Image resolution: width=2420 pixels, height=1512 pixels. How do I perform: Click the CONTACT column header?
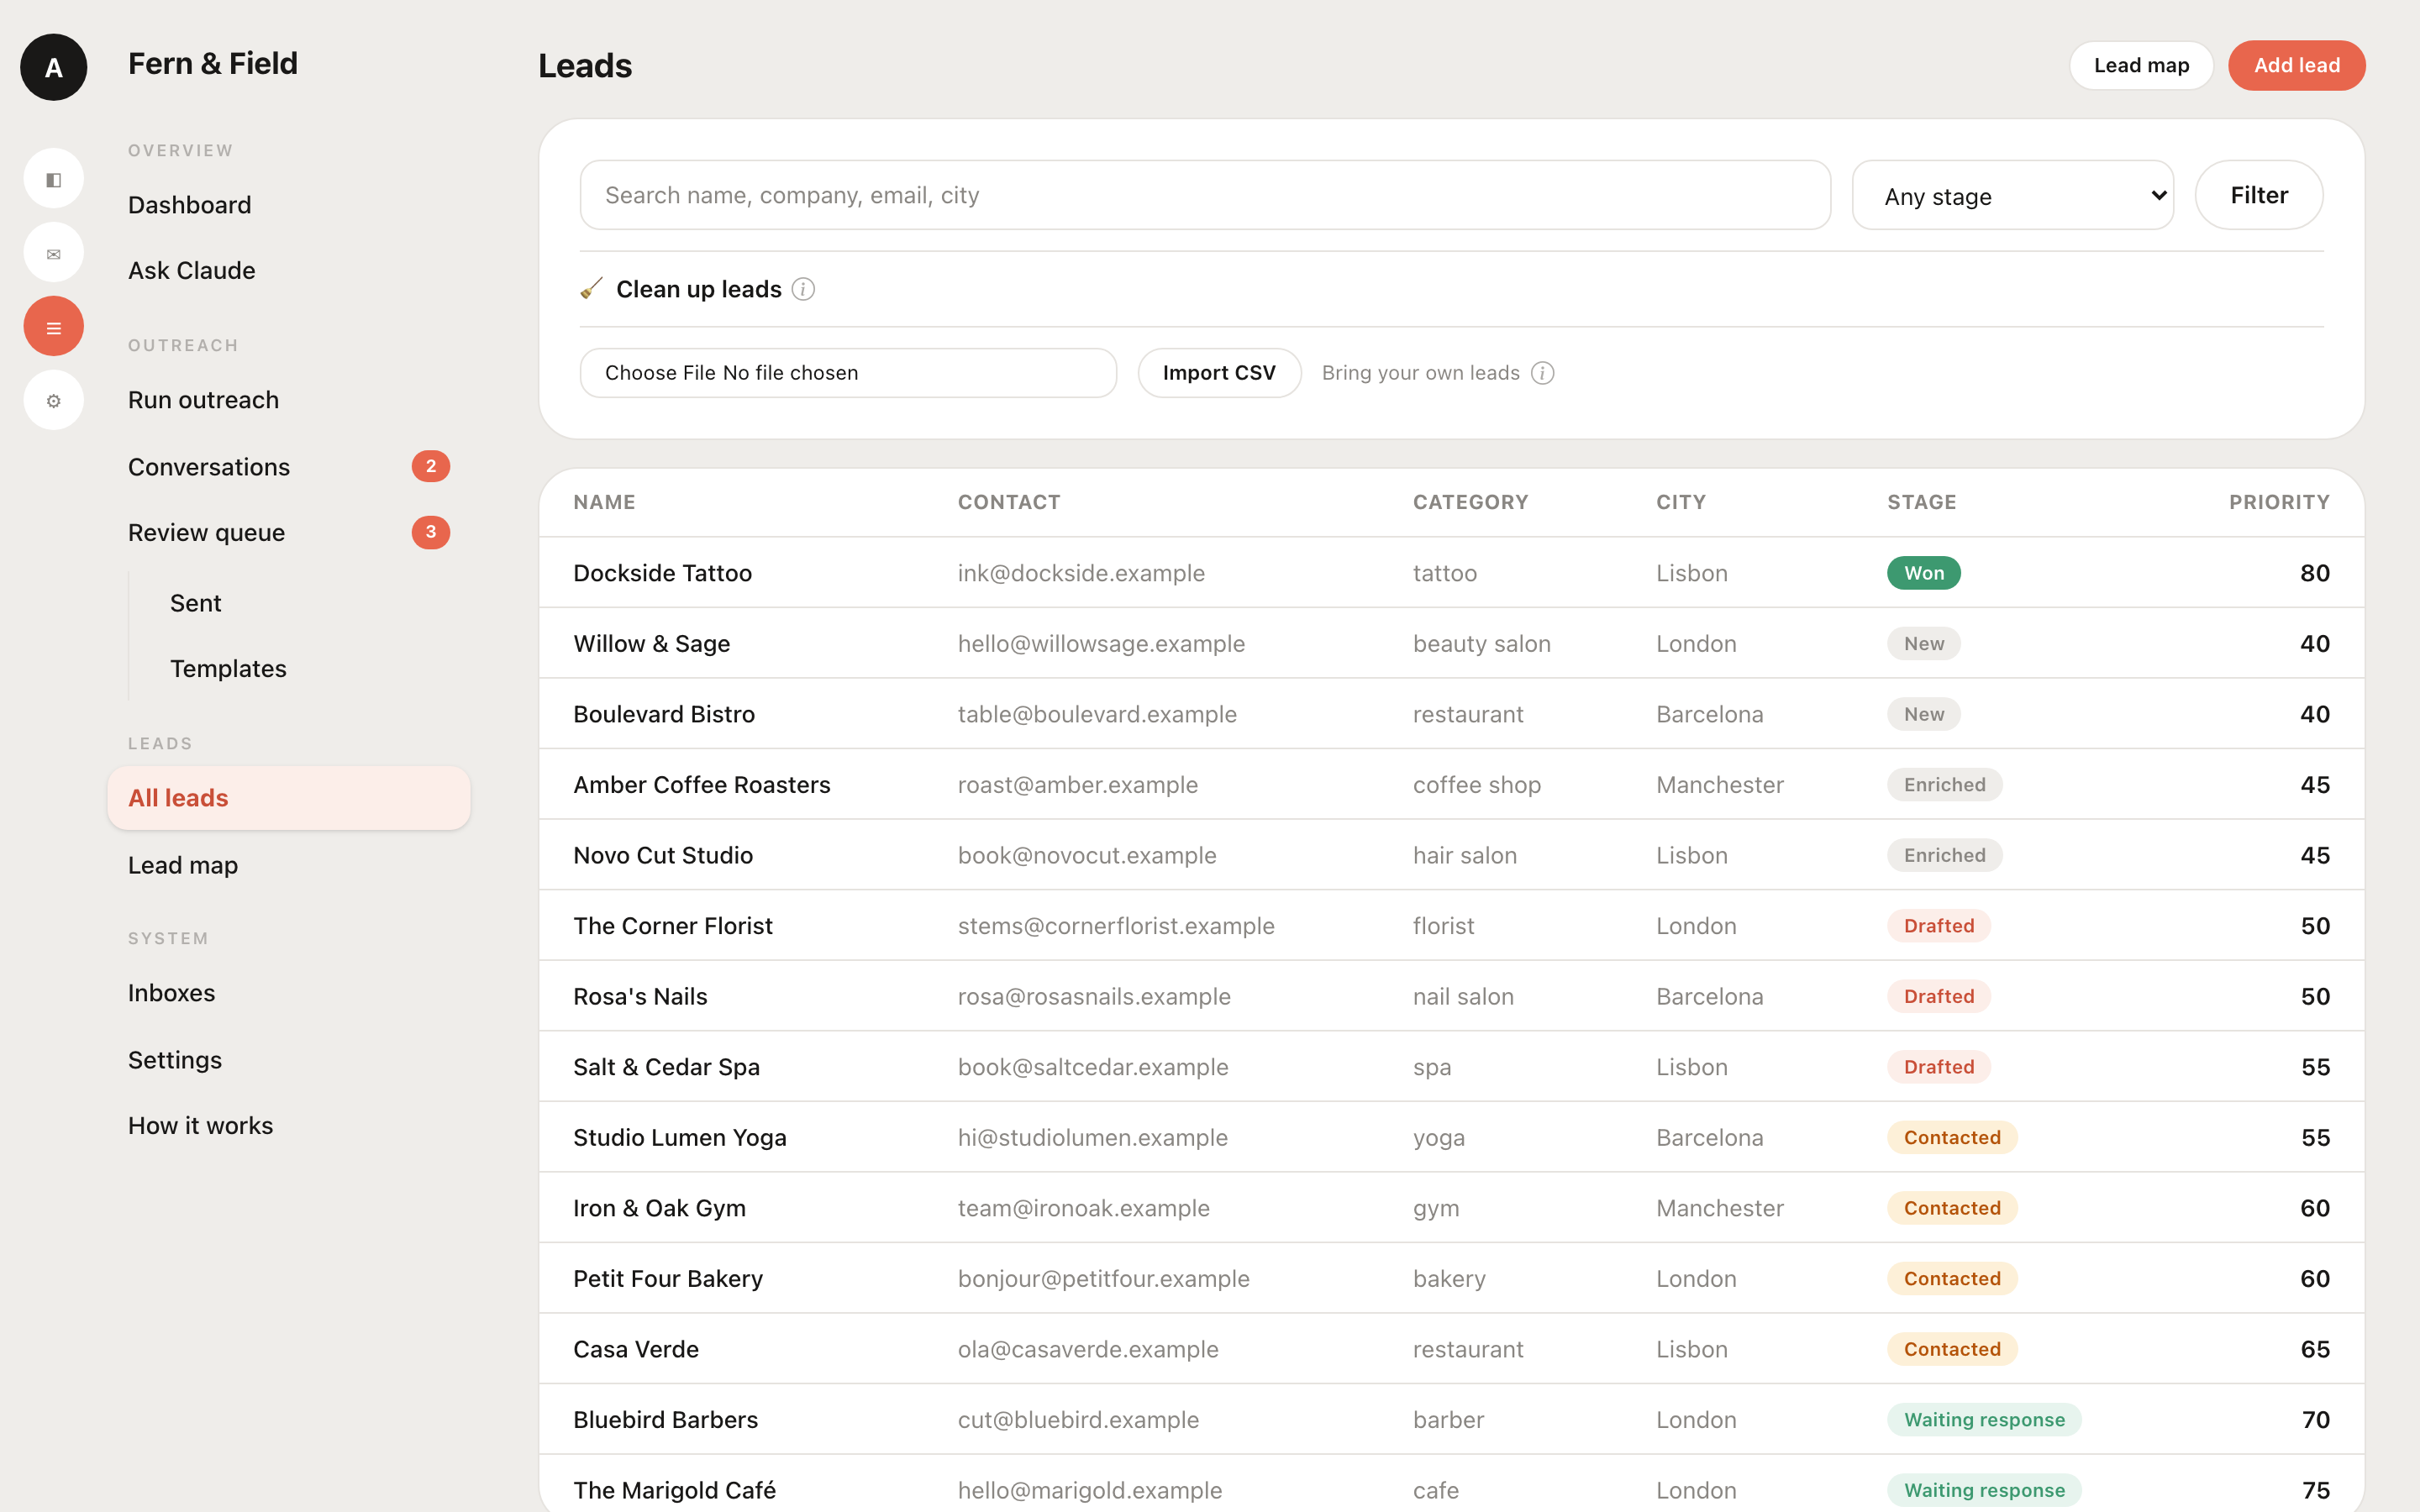(1009, 502)
